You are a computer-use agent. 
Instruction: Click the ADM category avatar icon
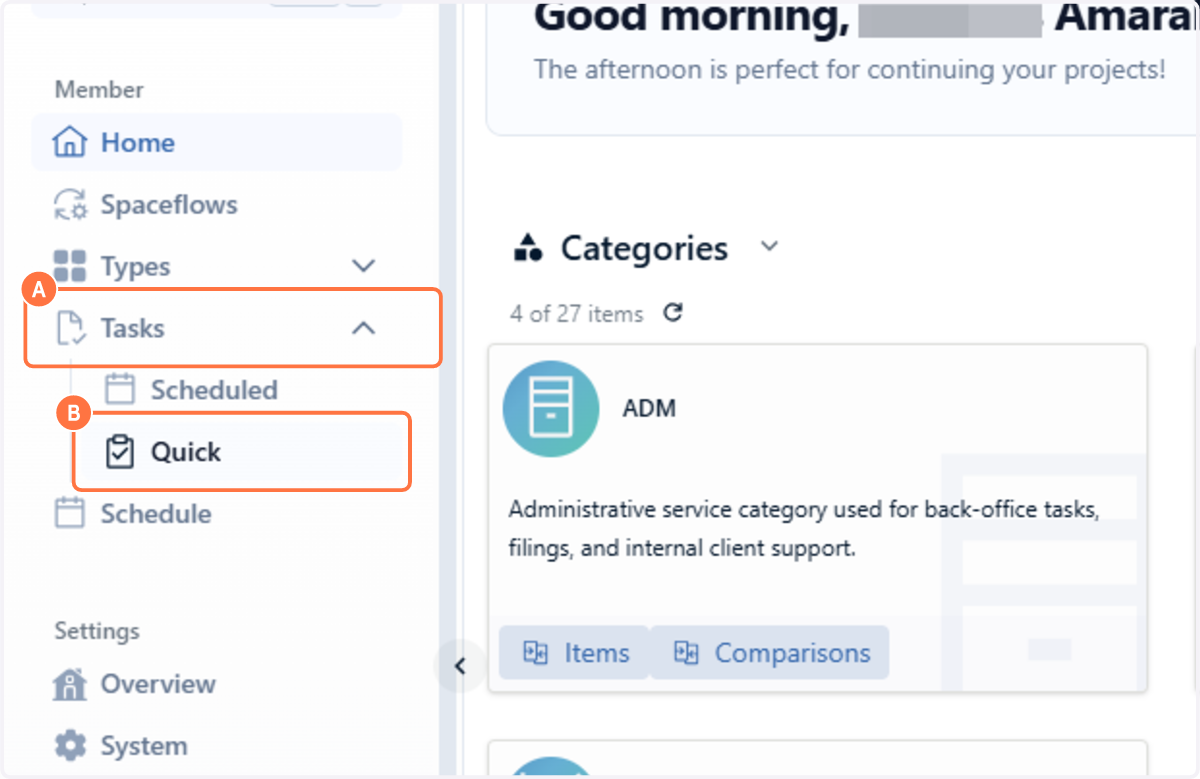pos(551,409)
